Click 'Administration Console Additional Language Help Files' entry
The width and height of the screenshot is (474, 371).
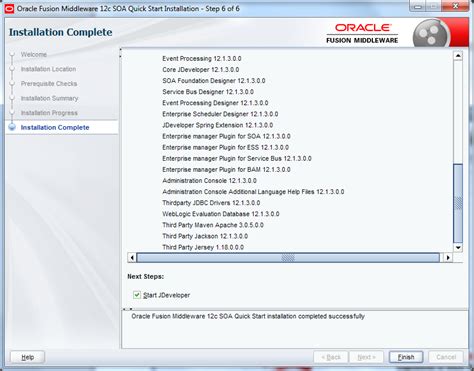[253, 192]
